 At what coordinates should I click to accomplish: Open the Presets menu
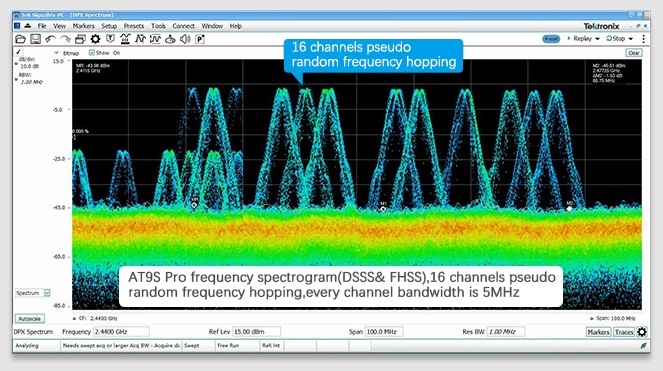(x=134, y=26)
